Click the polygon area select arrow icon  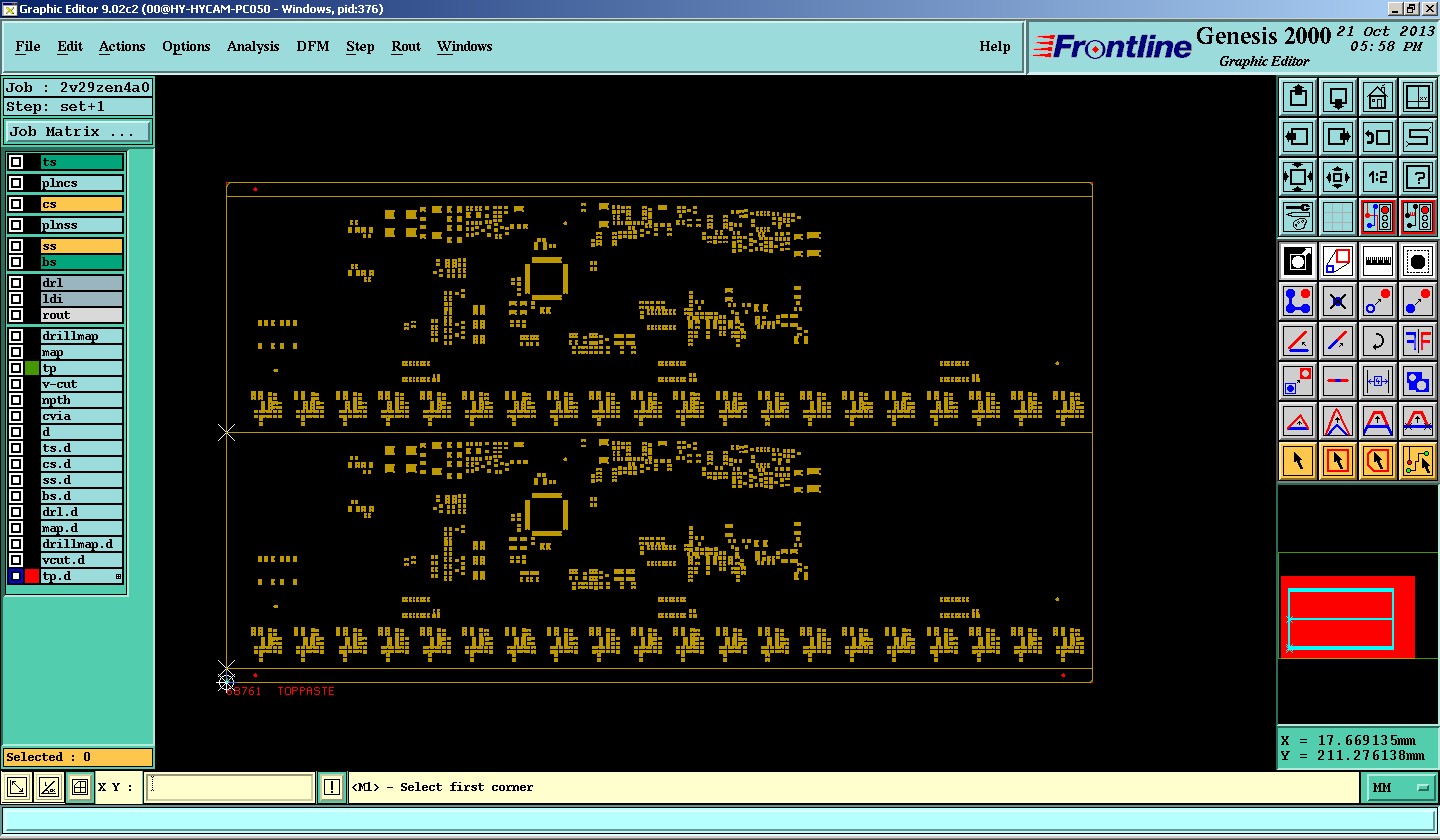(x=1378, y=461)
